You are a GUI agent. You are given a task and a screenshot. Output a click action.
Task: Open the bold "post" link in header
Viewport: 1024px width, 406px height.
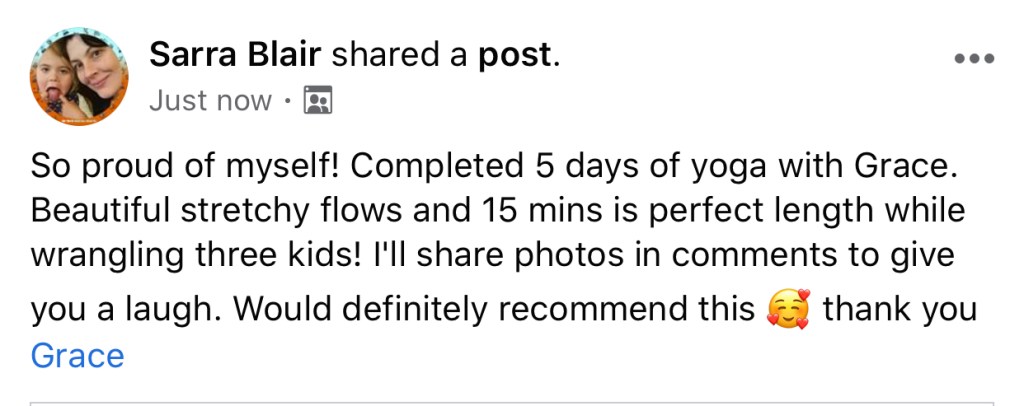click(x=516, y=55)
